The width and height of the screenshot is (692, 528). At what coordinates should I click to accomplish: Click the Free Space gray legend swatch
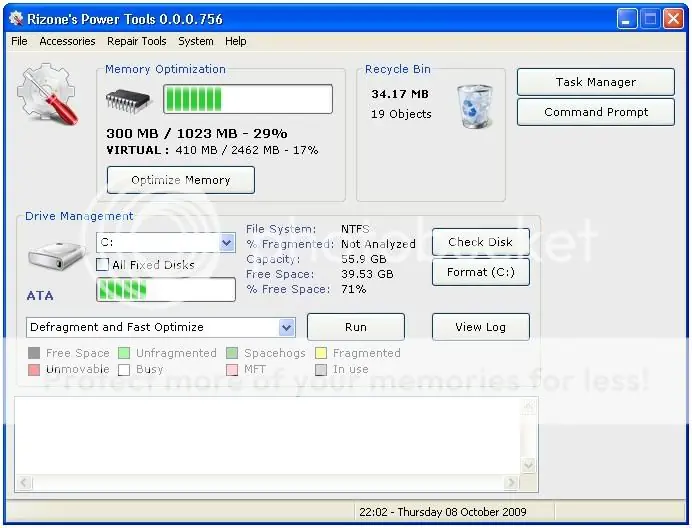34,353
